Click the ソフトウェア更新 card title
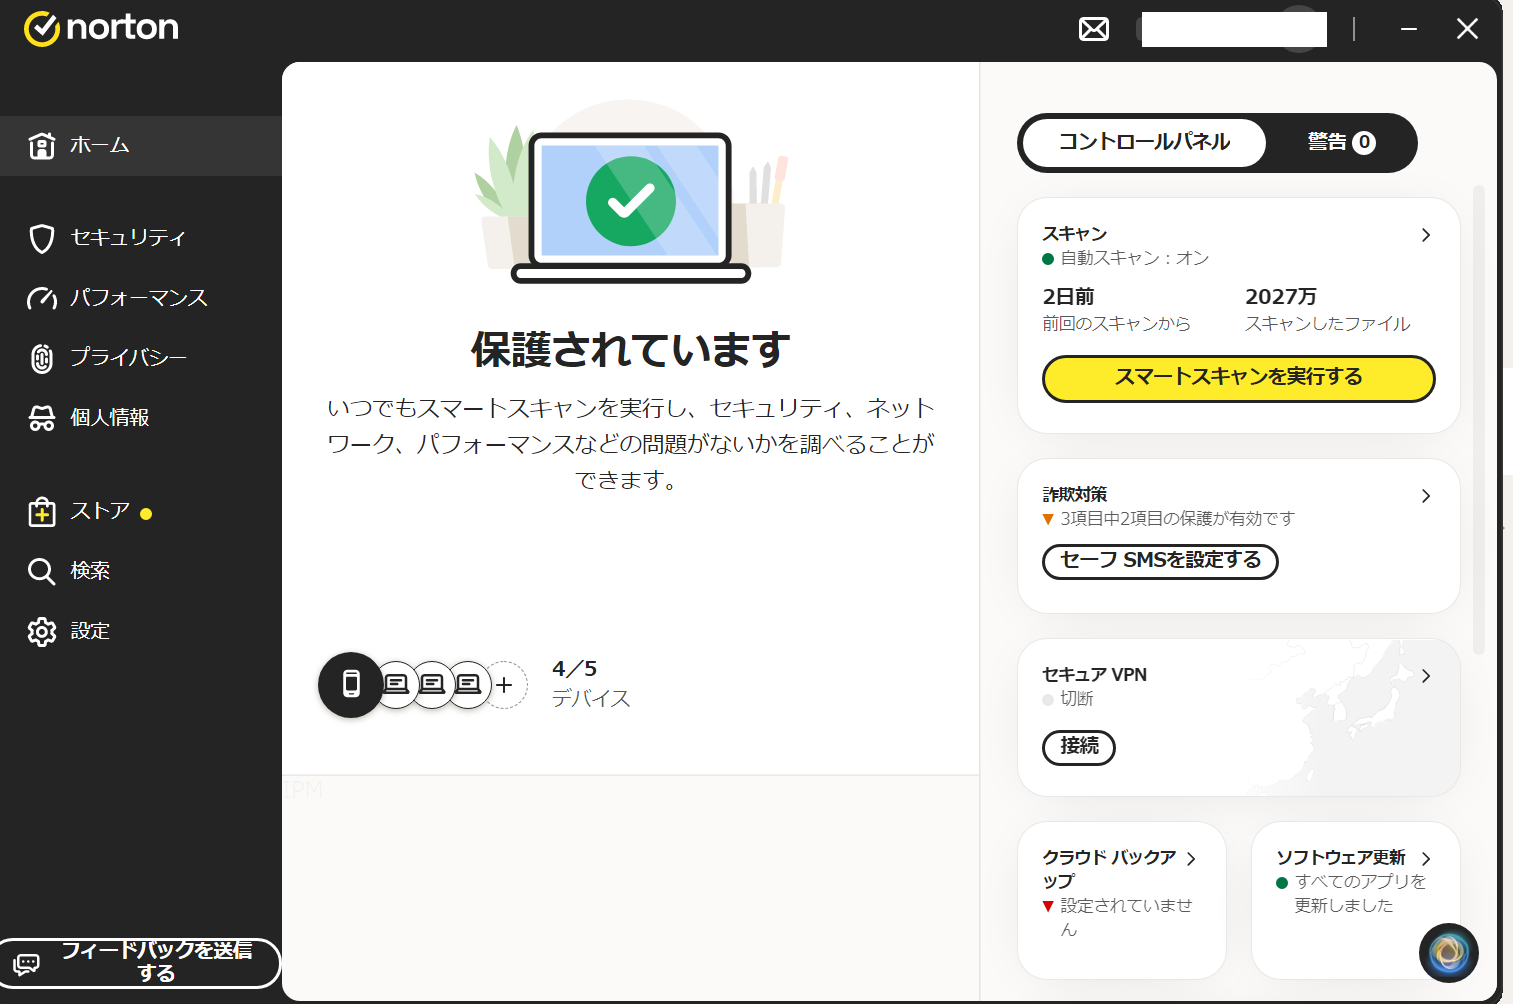The width and height of the screenshot is (1513, 1004). (1341, 858)
